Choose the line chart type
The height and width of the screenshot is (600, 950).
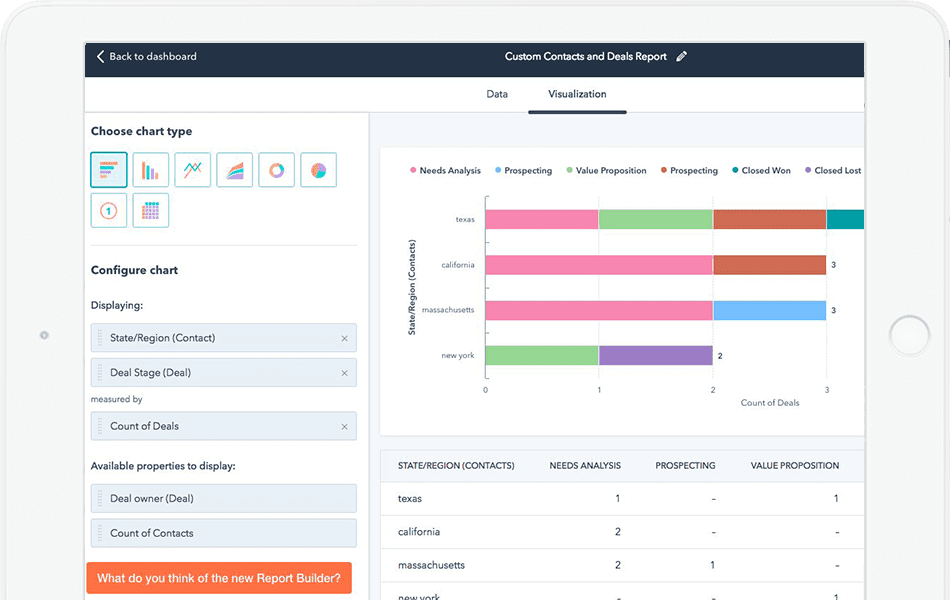tap(193, 170)
